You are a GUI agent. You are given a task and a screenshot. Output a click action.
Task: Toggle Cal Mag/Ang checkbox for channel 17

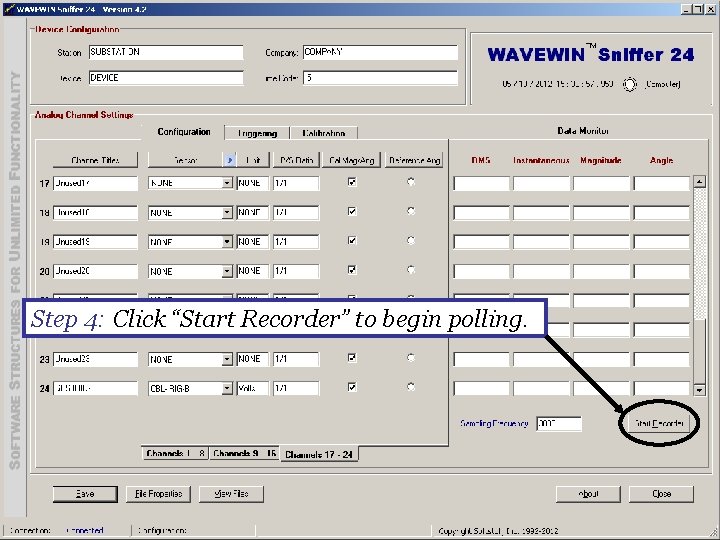click(352, 182)
